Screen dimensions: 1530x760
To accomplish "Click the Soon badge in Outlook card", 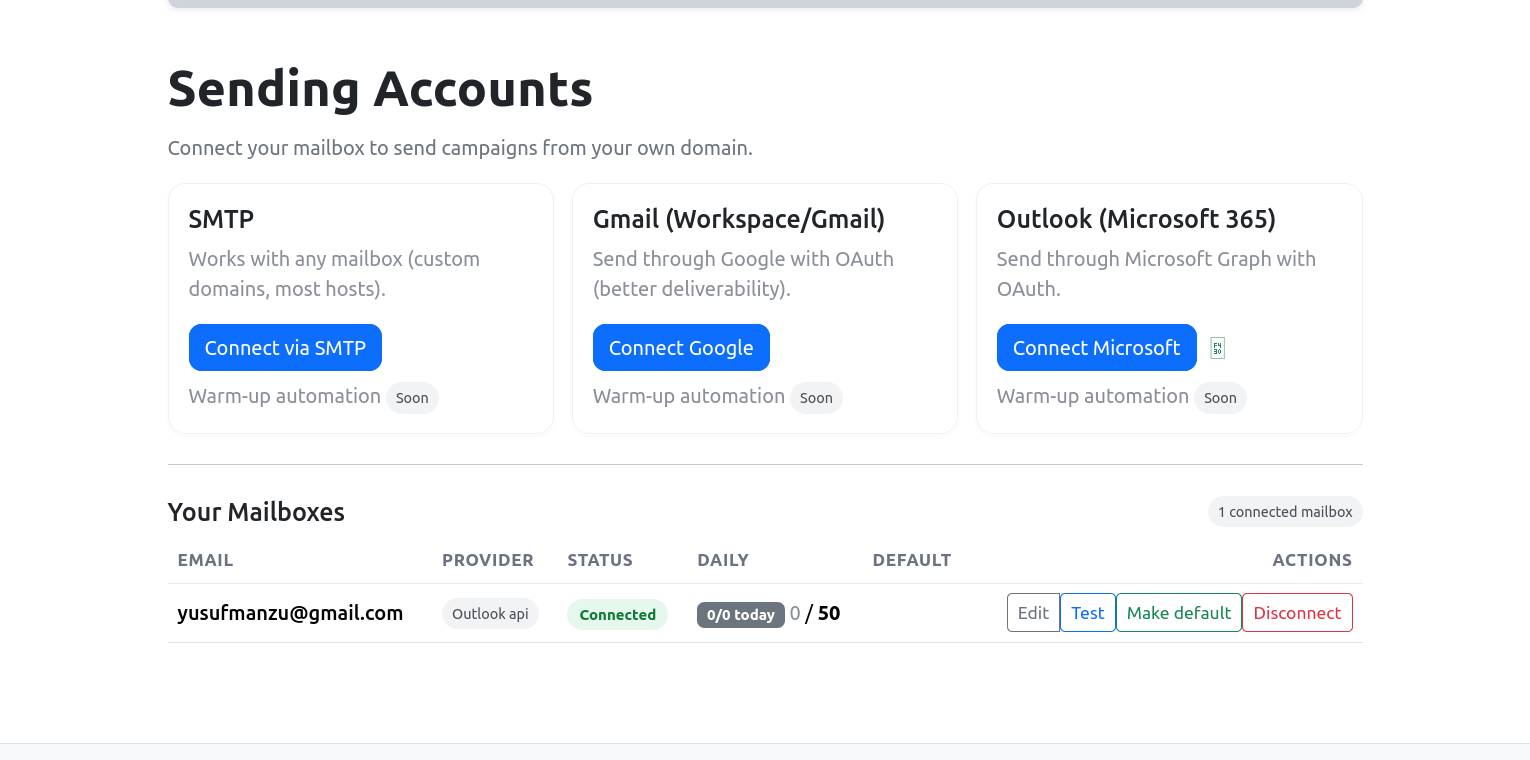I will coord(1220,398).
